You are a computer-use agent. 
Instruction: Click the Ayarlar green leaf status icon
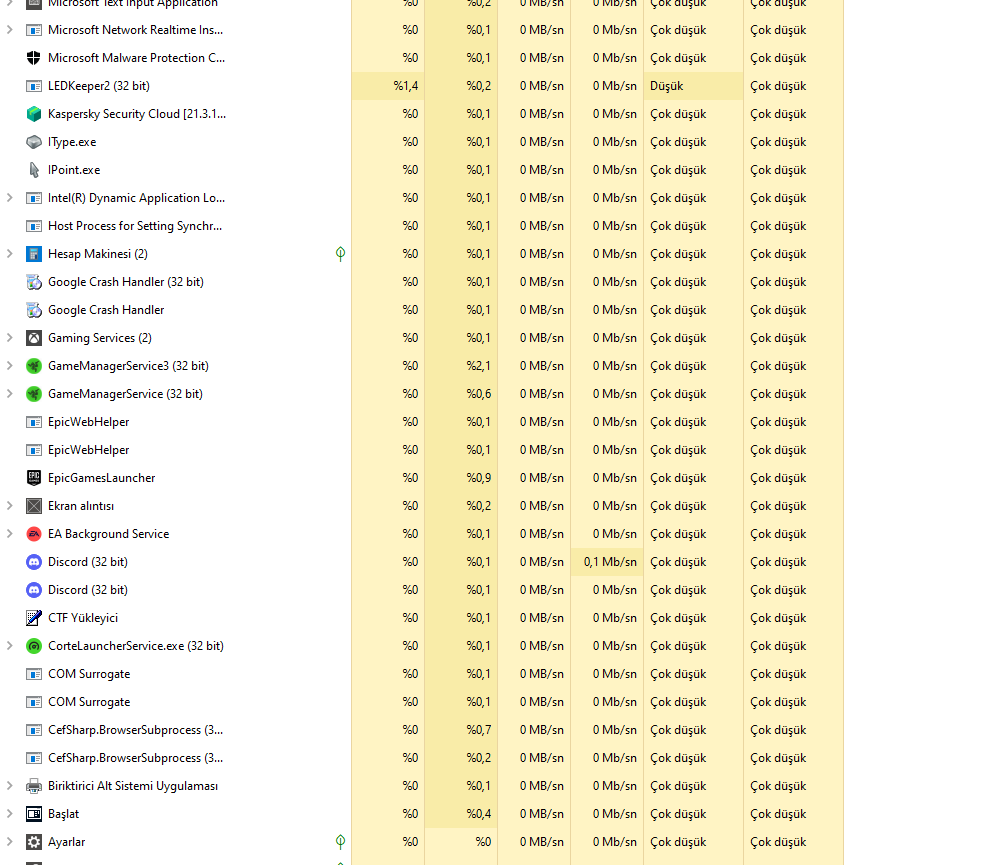pos(340,842)
